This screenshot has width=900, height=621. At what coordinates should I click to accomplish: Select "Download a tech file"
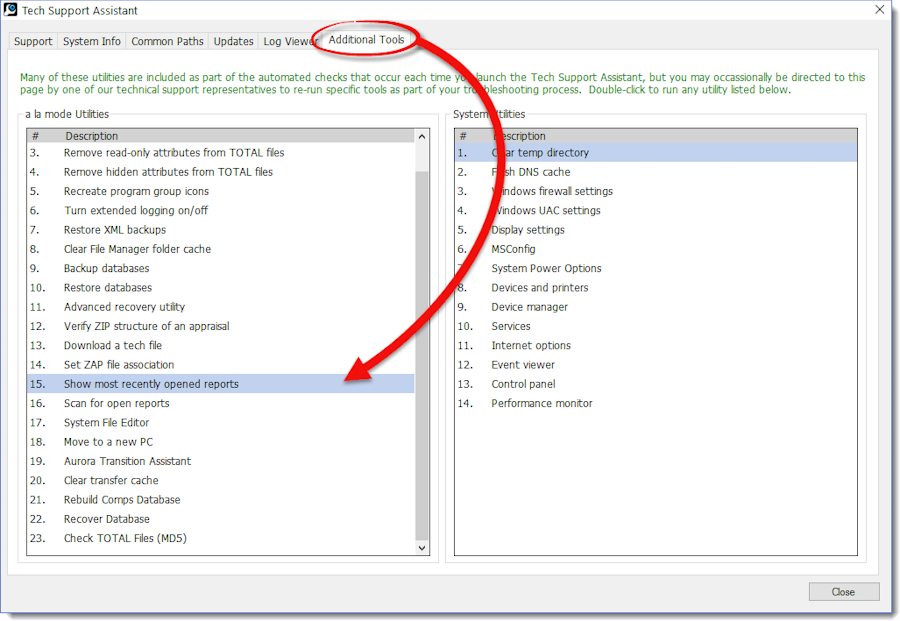pyautogui.click(x=220, y=346)
